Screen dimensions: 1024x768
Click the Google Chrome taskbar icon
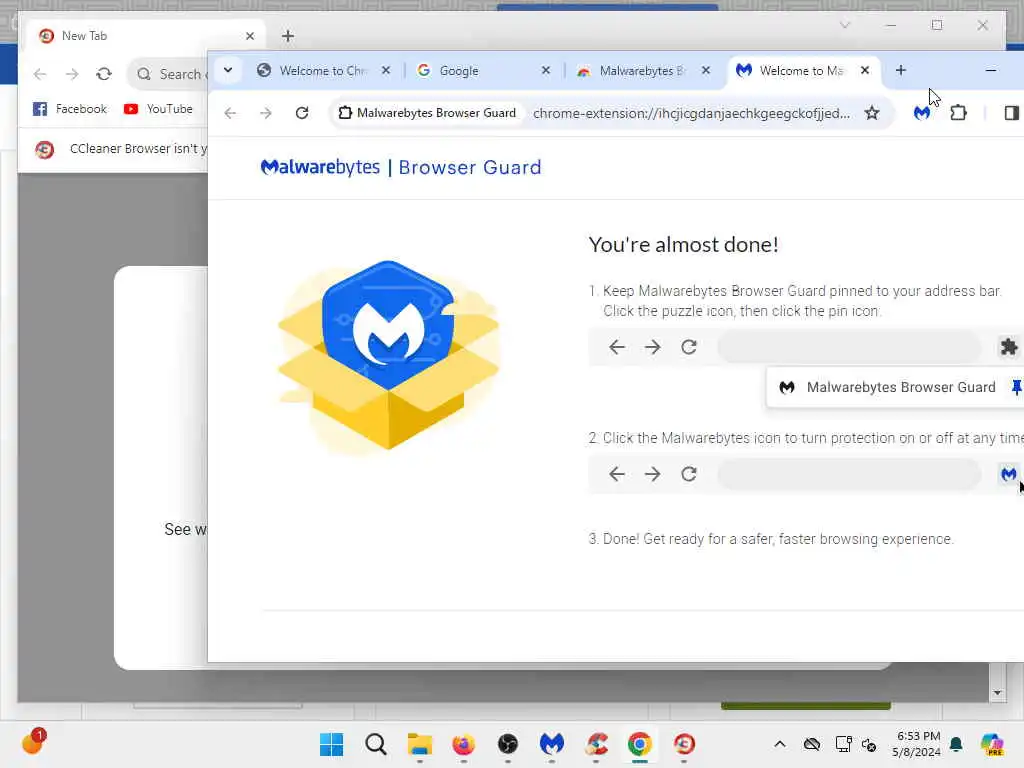point(640,744)
